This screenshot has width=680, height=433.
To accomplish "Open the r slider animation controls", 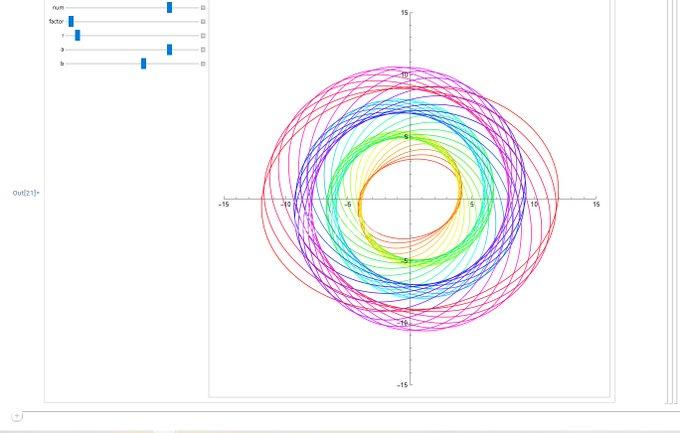I will pyautogui.click(x=203, y=35).
